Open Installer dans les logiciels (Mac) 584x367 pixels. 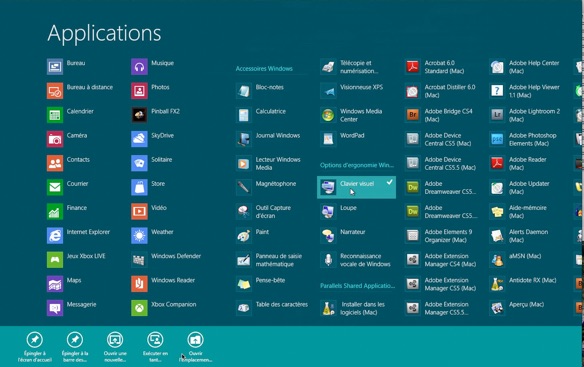[352, 308]
